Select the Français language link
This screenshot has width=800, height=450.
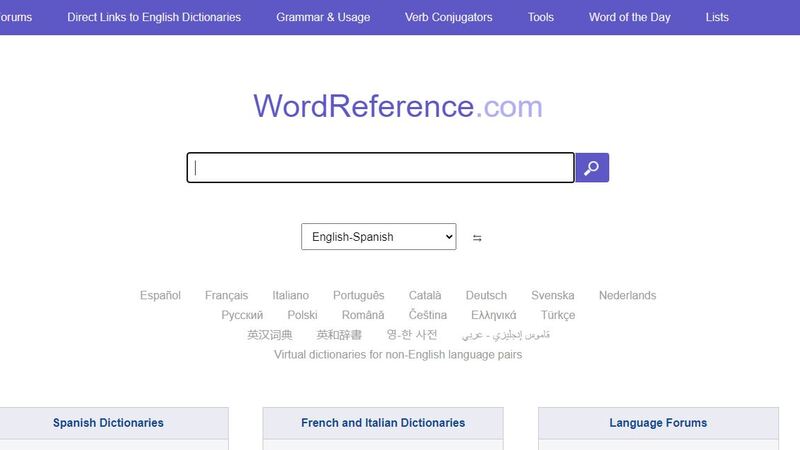(x=226, y=295)
